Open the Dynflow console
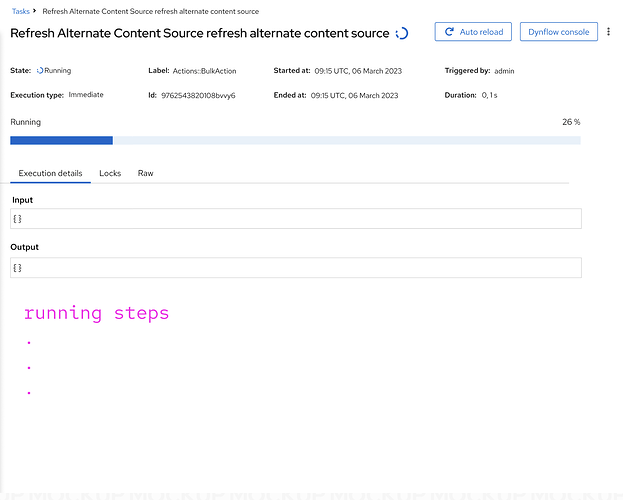 (x=558, y=32)
